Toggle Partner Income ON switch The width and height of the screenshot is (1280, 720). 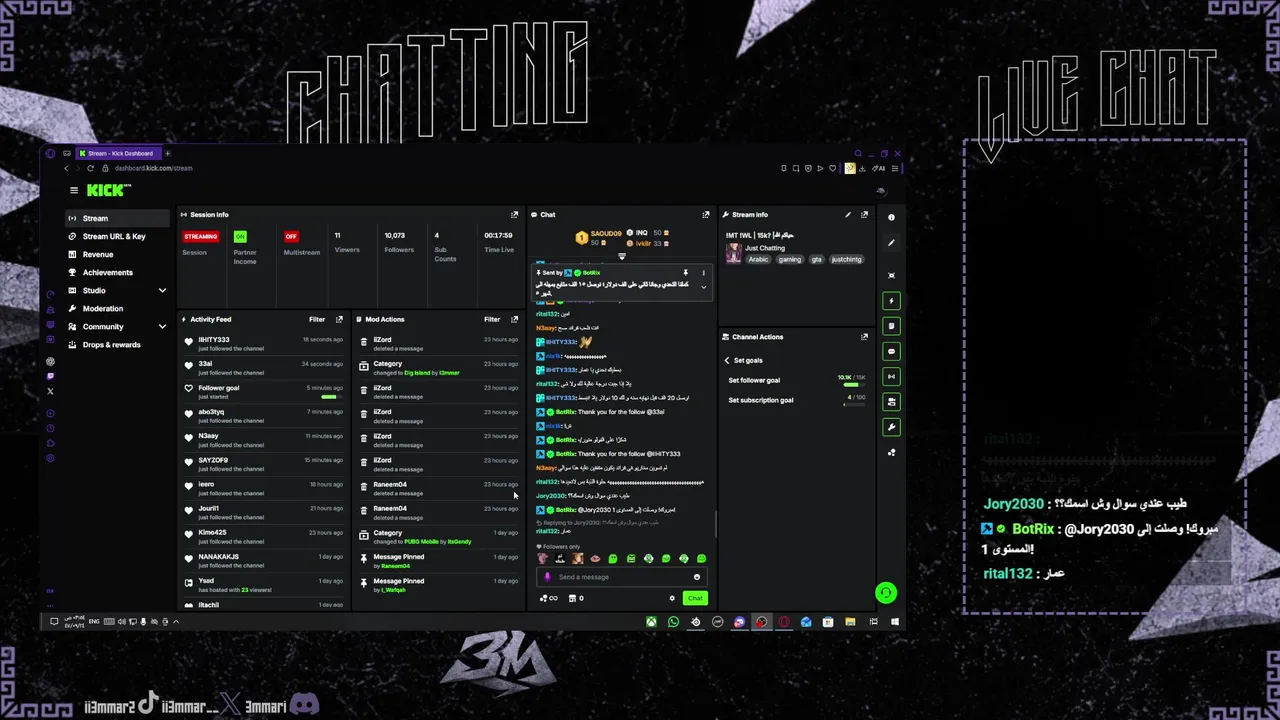(x=240, y=237)
